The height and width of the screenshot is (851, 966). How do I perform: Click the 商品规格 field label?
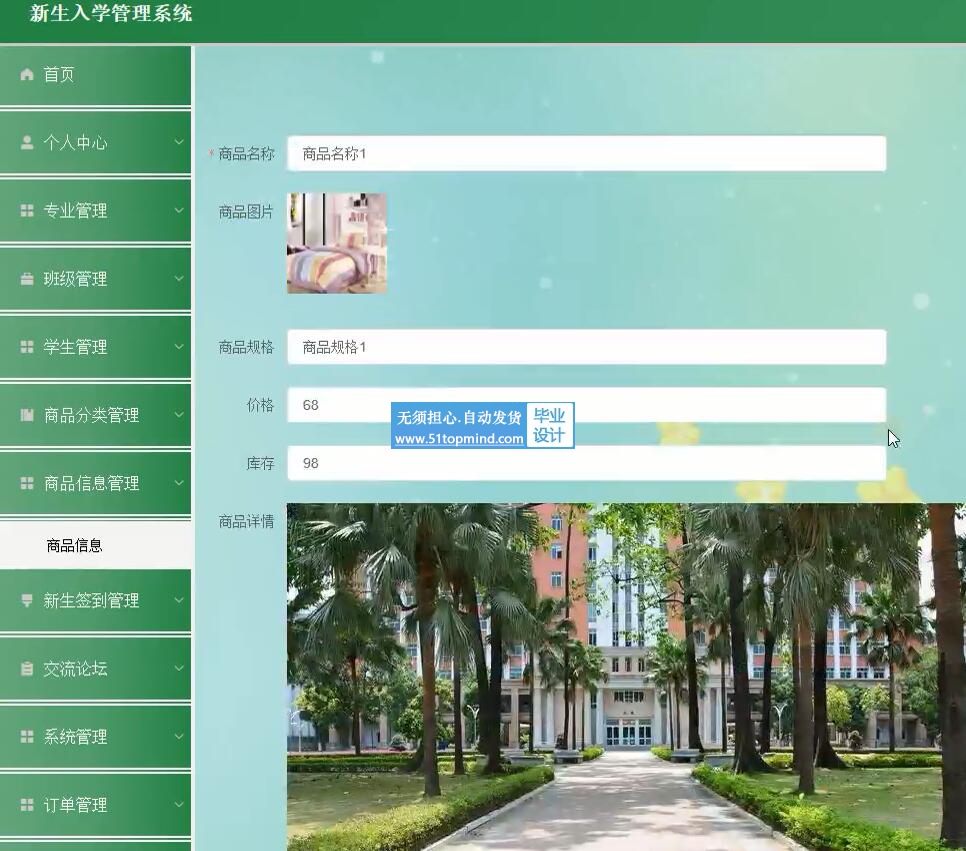[246, 347]
